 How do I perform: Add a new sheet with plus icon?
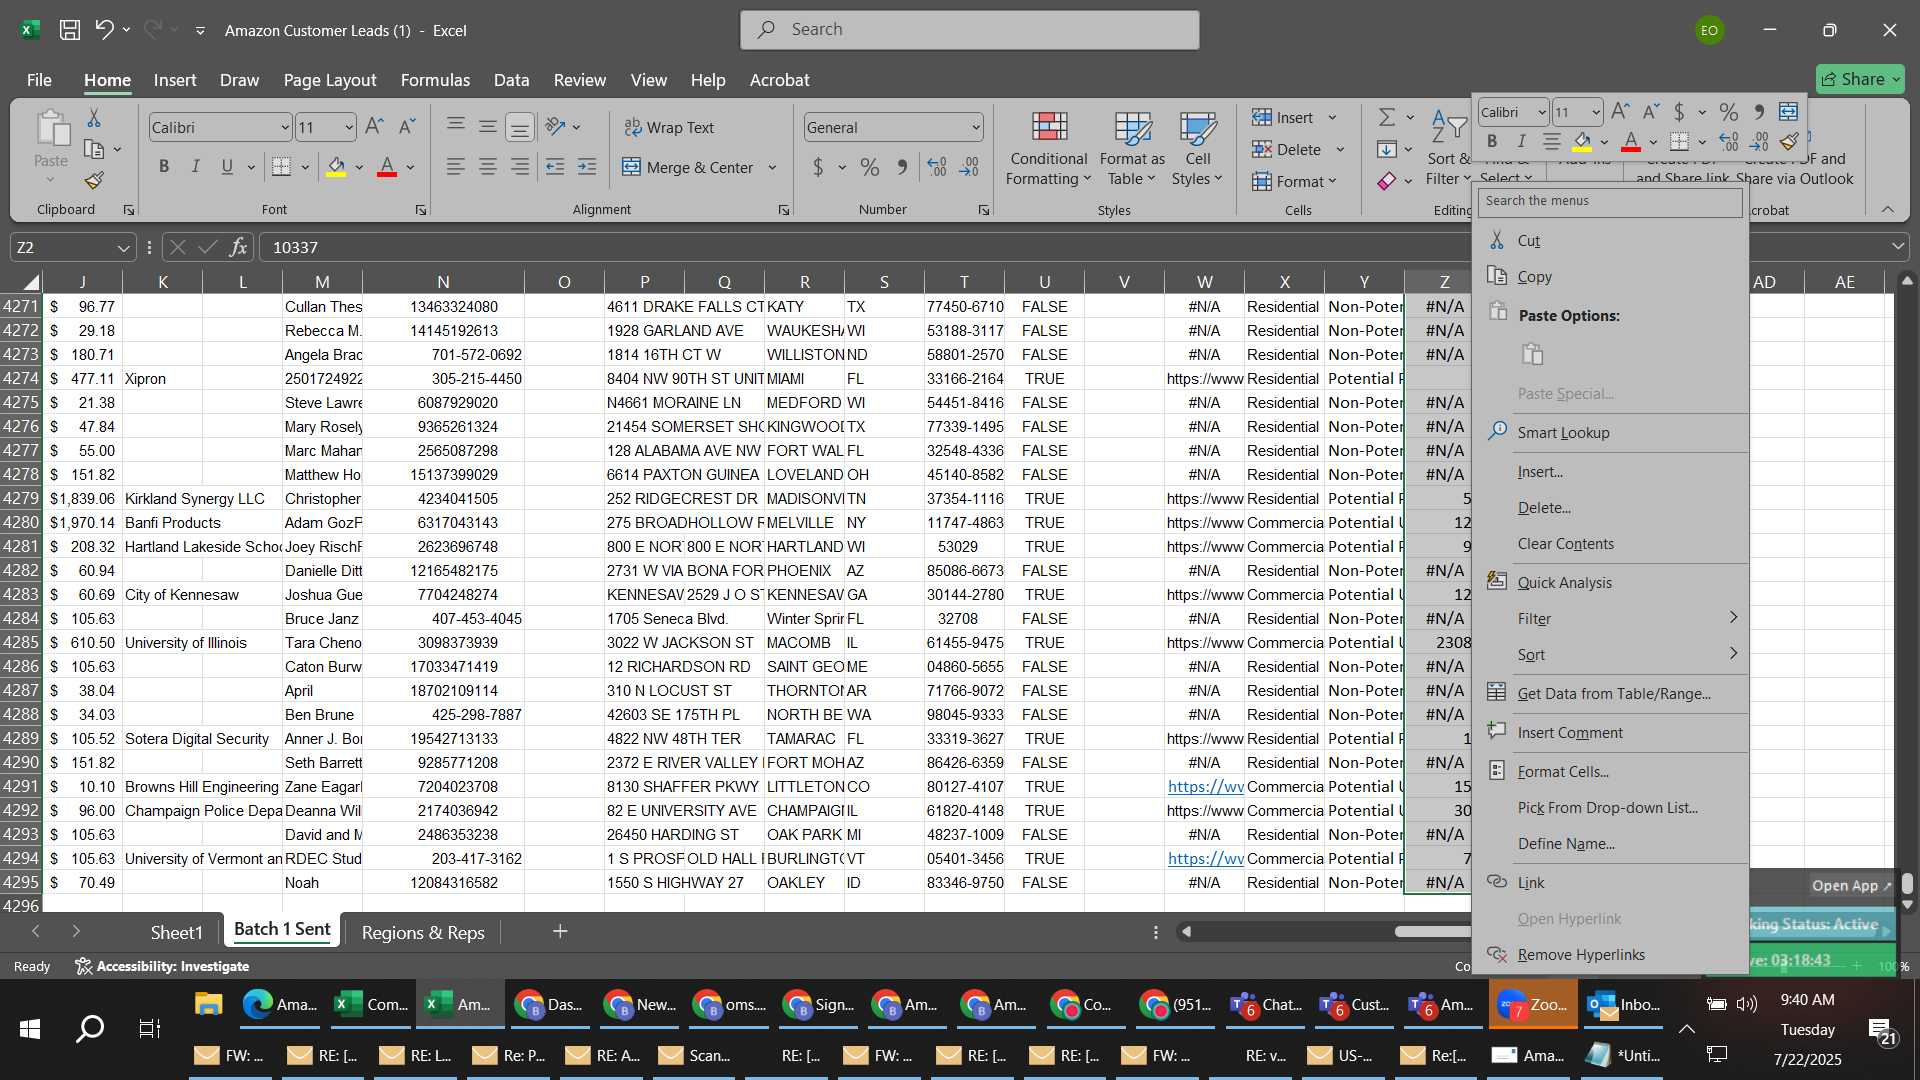click(560, 931)
